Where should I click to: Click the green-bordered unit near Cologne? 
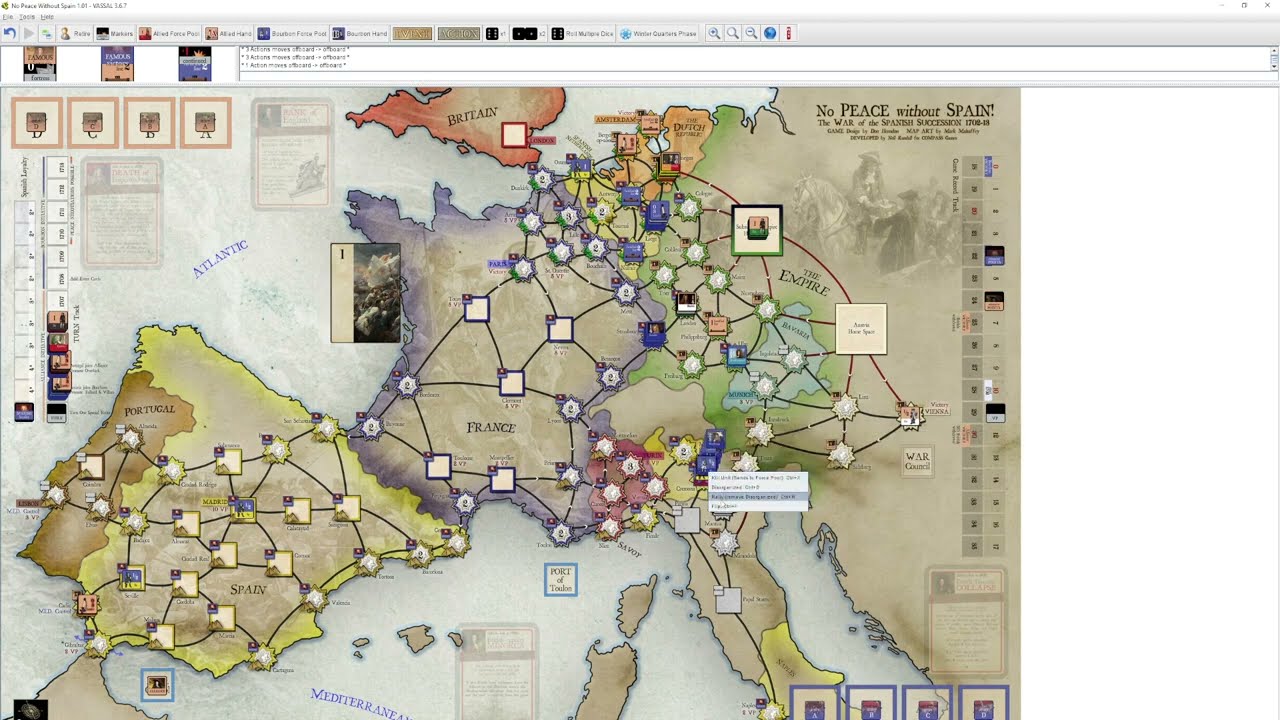coord(757,230)
